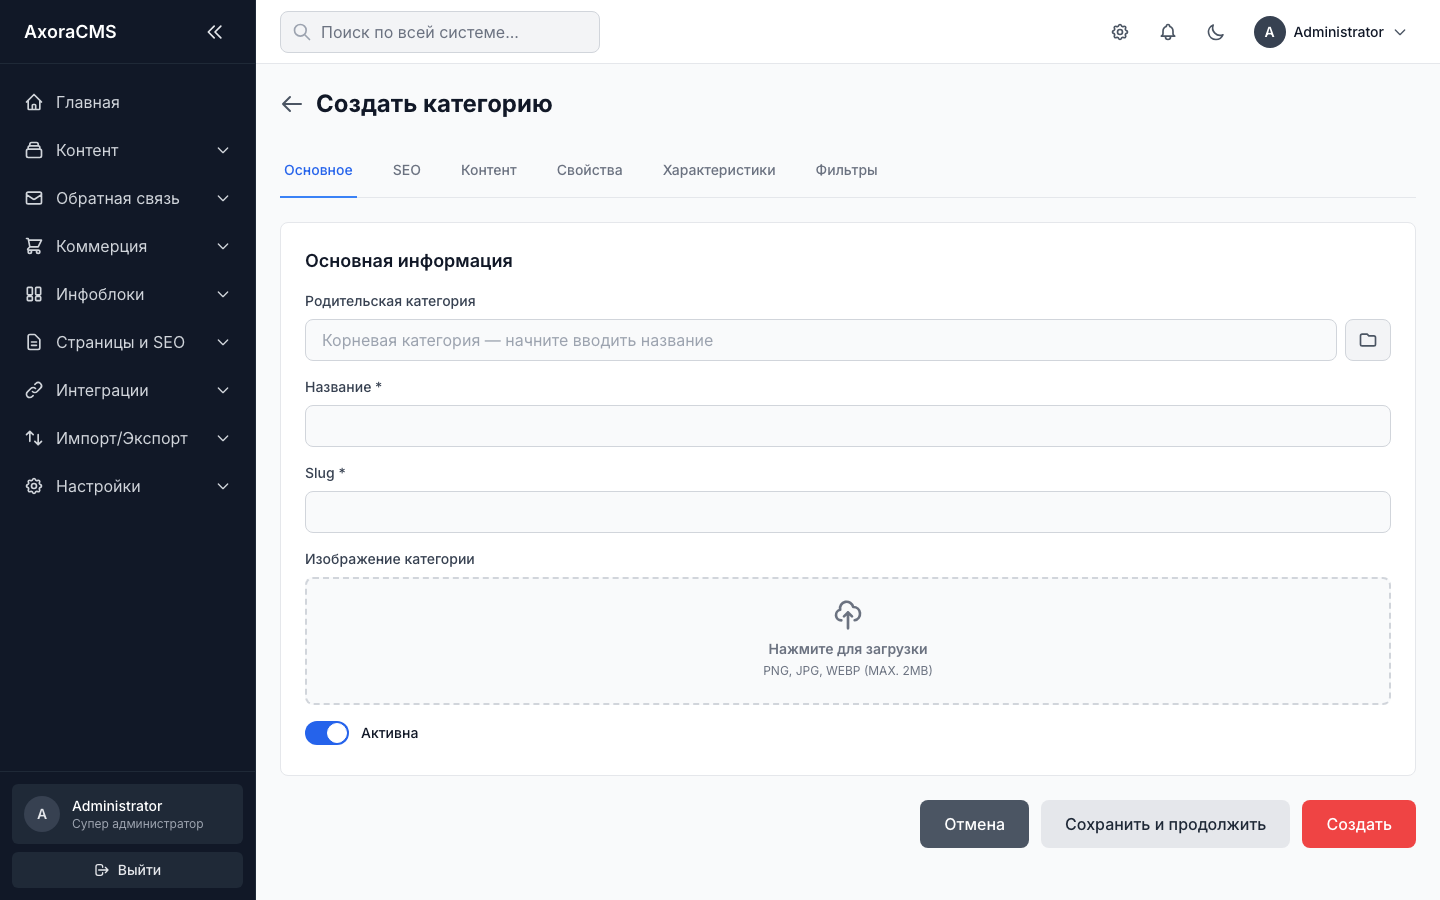
Task: Click the Контент sidebar icon
Action: (34, 150)
